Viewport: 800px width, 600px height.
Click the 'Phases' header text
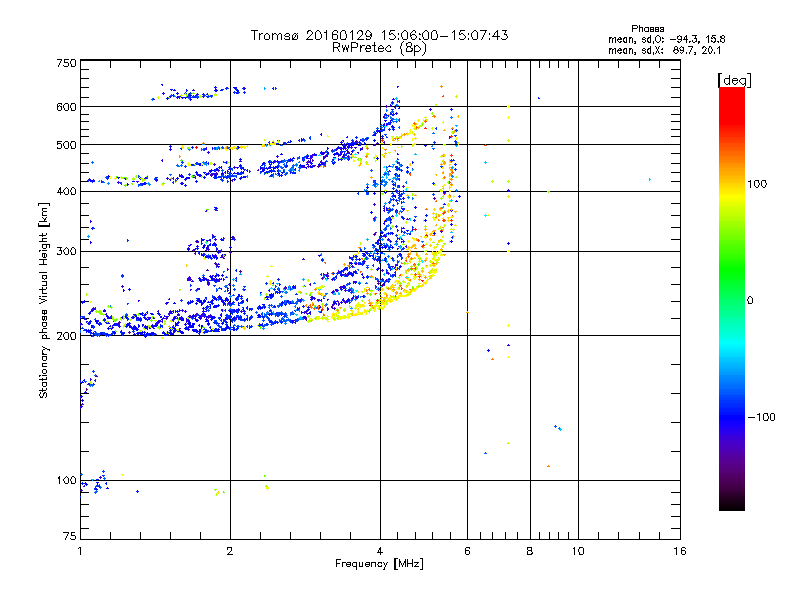647,29
